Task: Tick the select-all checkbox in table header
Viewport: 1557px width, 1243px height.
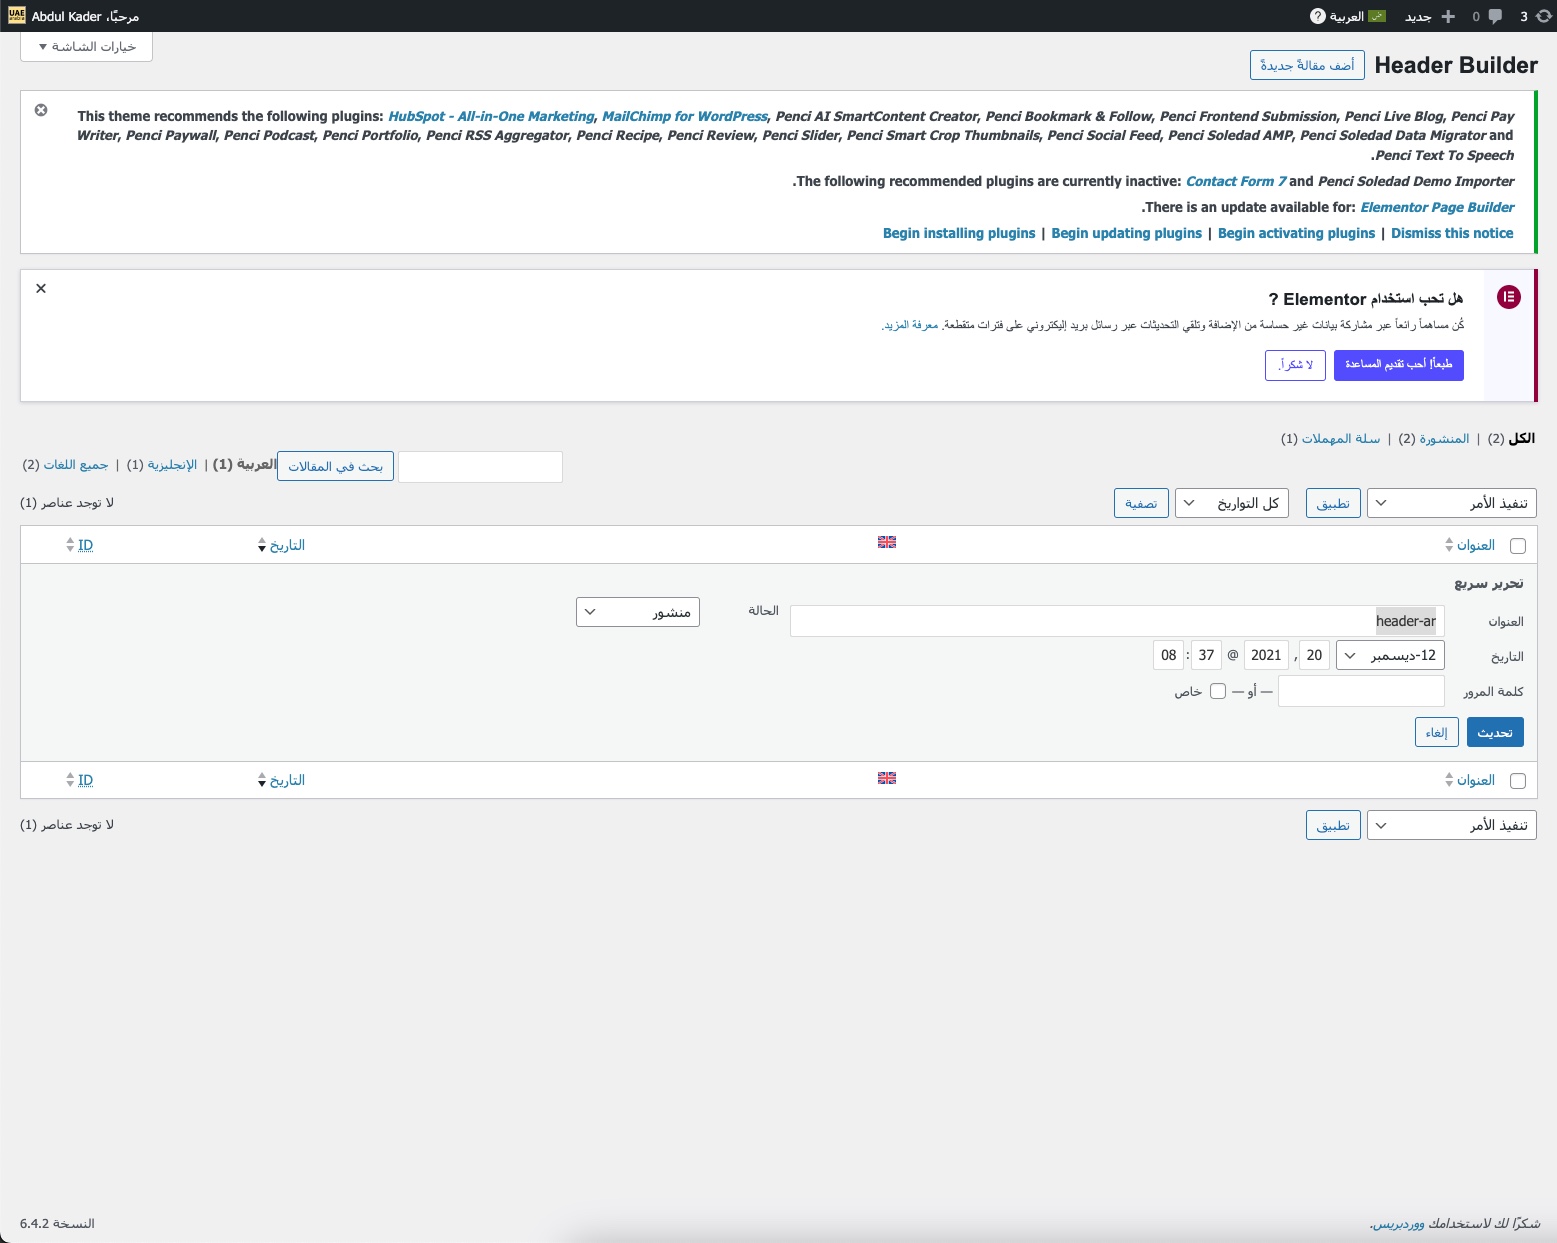Action: click(x=1518, y=546)
